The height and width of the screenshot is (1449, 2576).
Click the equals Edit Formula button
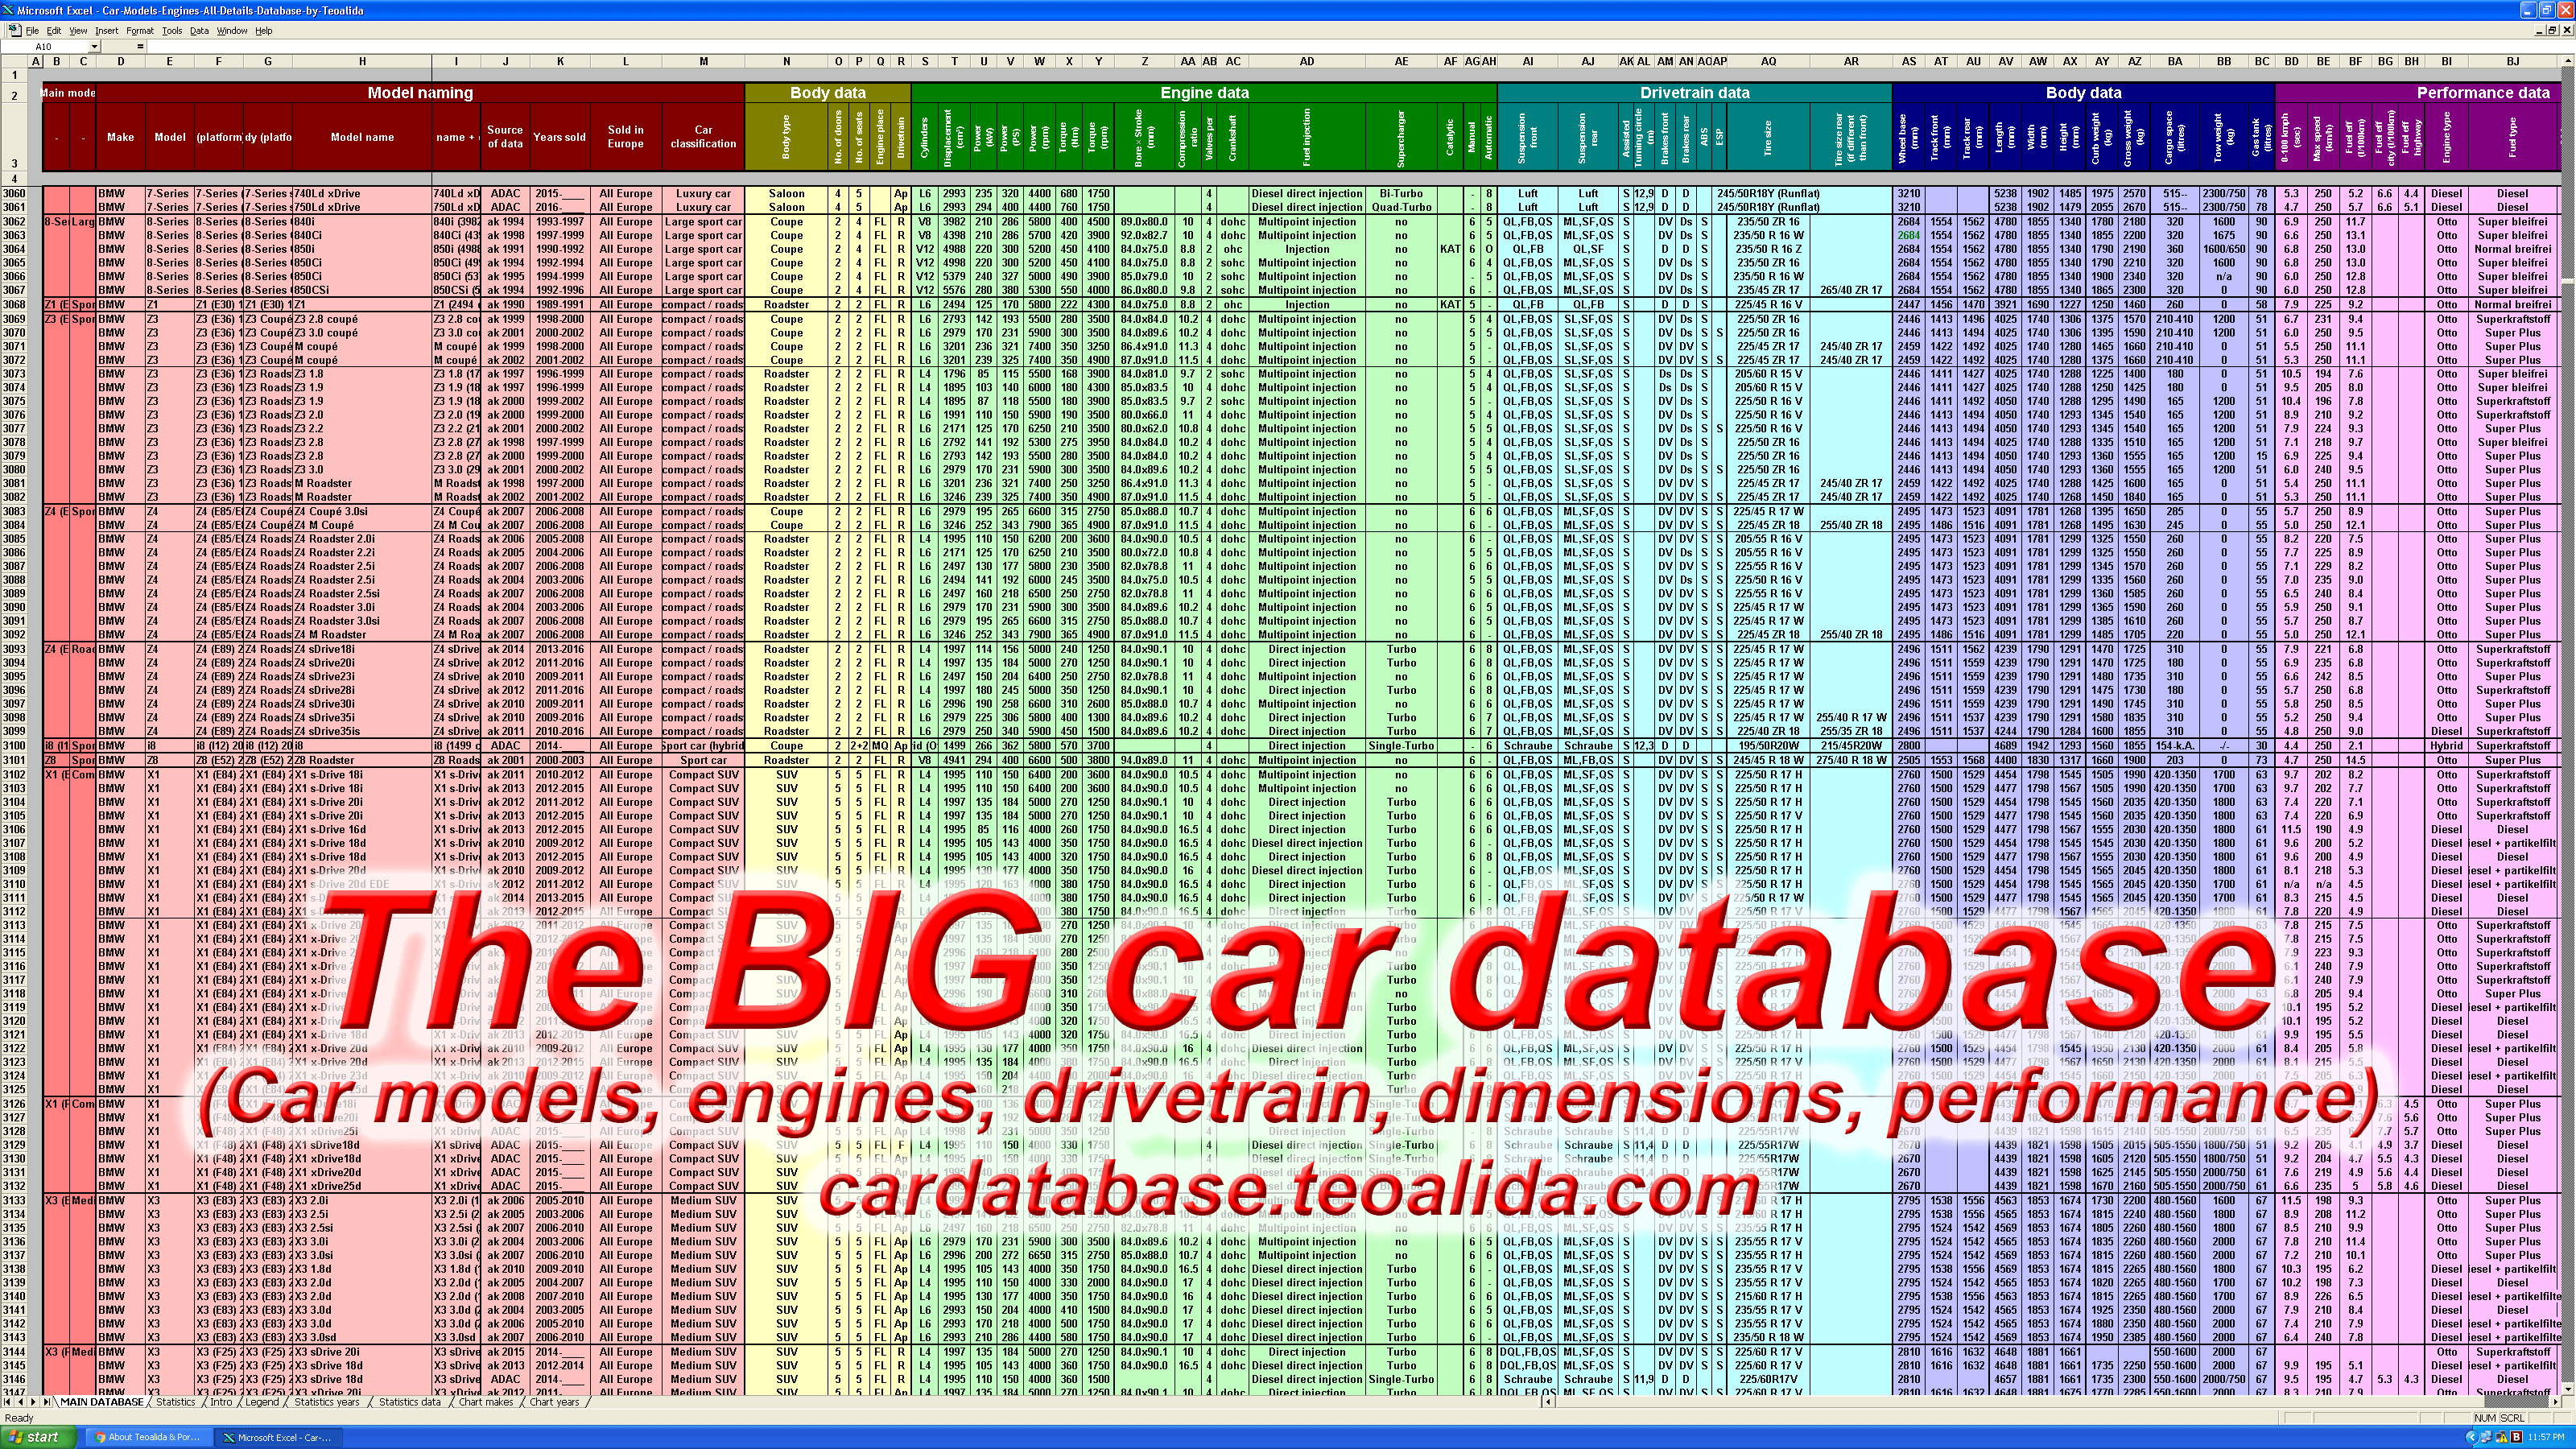(141, 47)
